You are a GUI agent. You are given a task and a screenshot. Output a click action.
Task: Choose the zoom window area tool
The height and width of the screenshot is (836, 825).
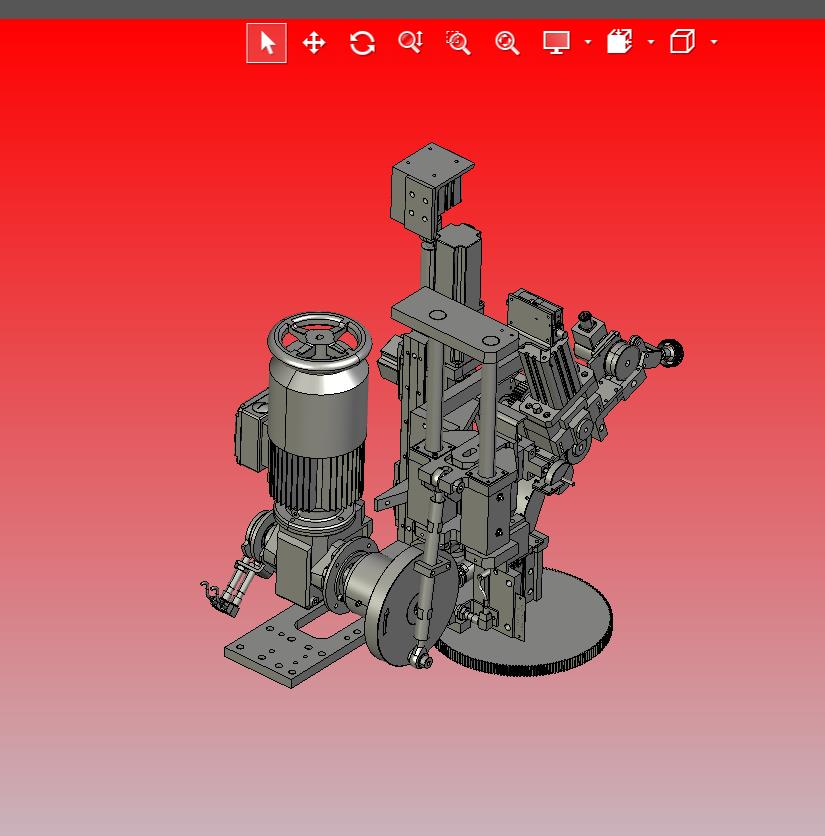coord(458,43)
